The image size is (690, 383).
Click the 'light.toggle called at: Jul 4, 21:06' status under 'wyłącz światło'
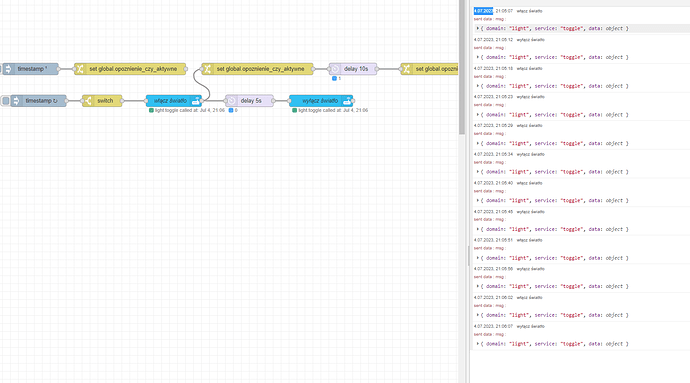pos(333,110)
